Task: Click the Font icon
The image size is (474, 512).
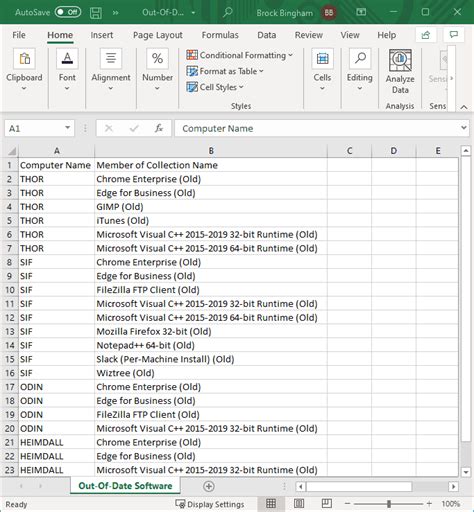Action: pyautogui.click(x=67, y=58)
